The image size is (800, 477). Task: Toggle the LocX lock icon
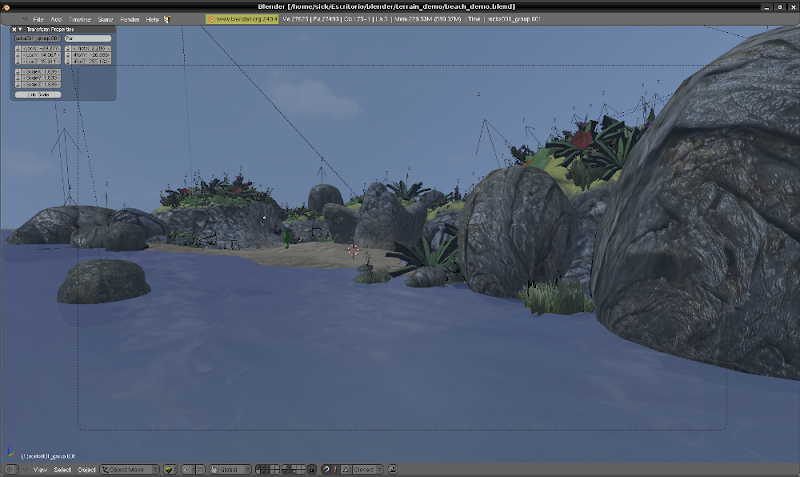[17, 48]
